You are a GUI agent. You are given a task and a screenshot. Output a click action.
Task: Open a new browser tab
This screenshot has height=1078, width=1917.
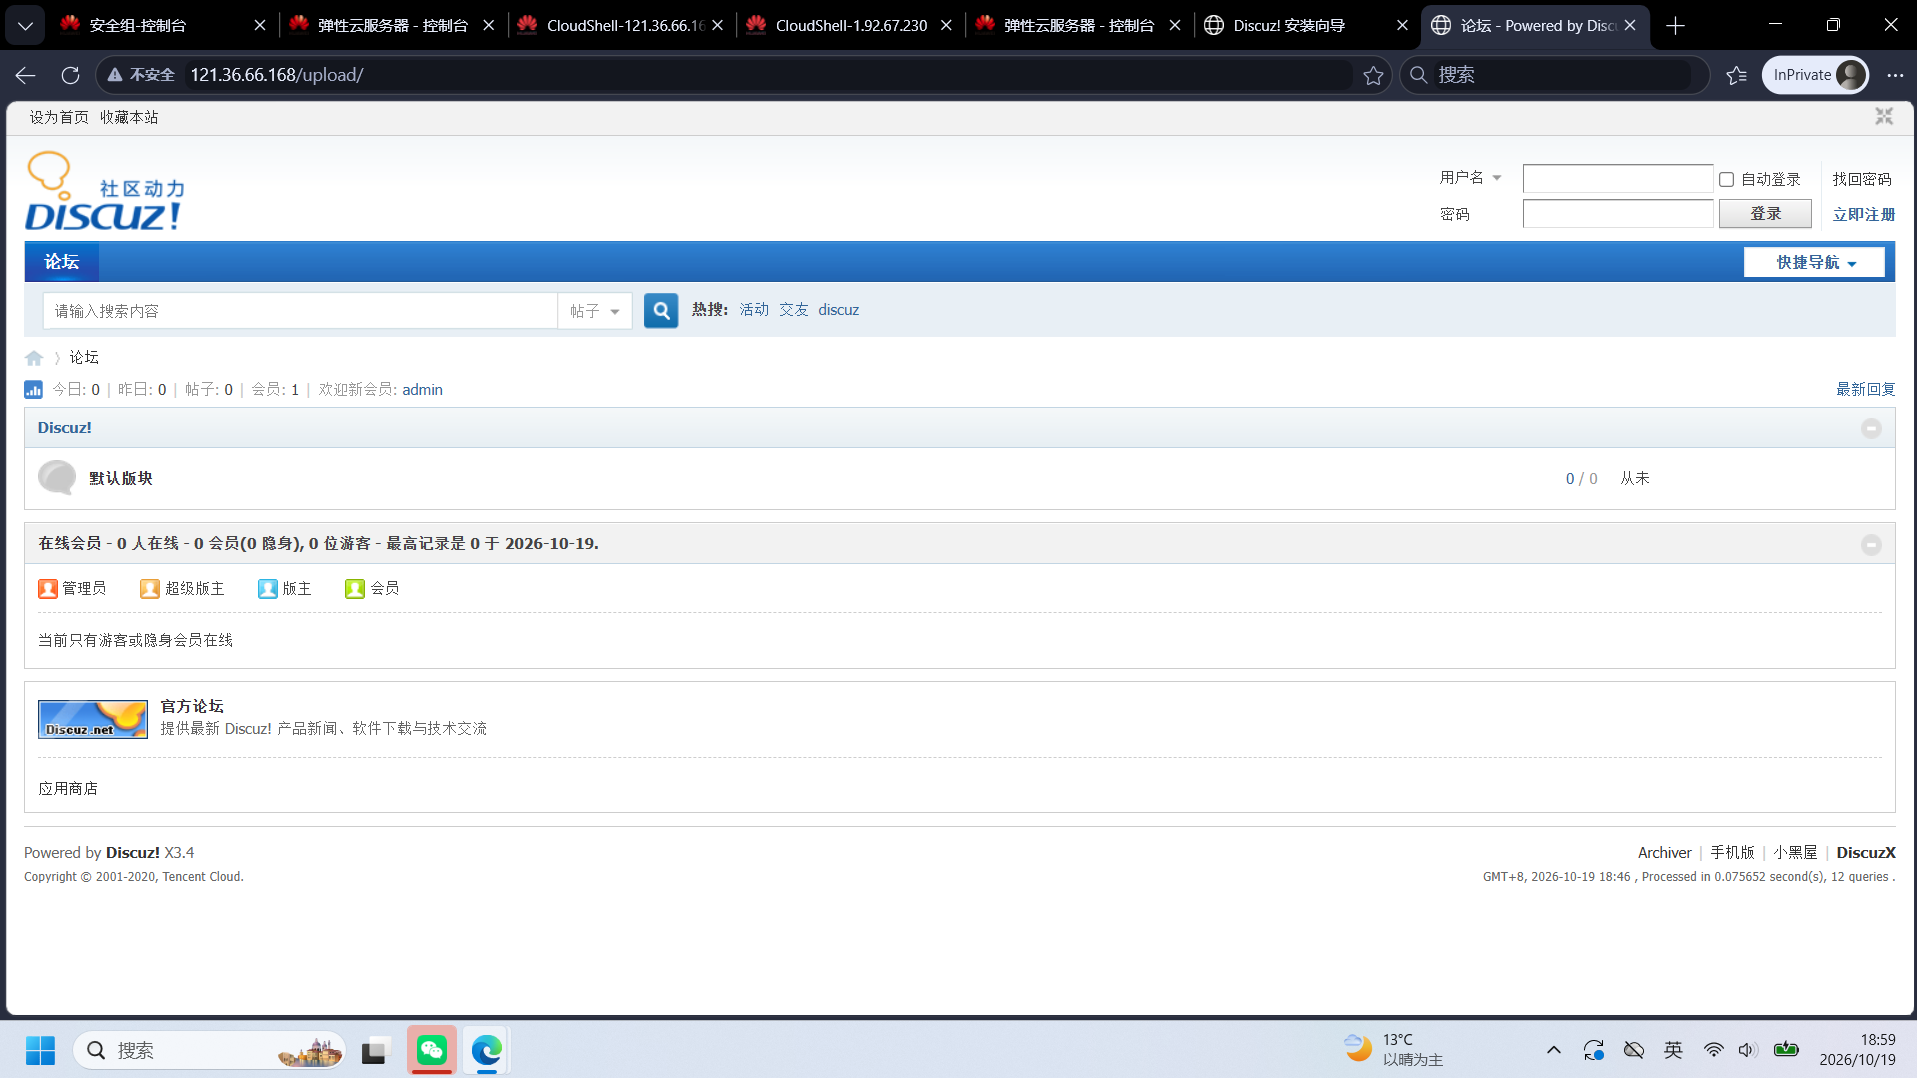[1676, 25]
